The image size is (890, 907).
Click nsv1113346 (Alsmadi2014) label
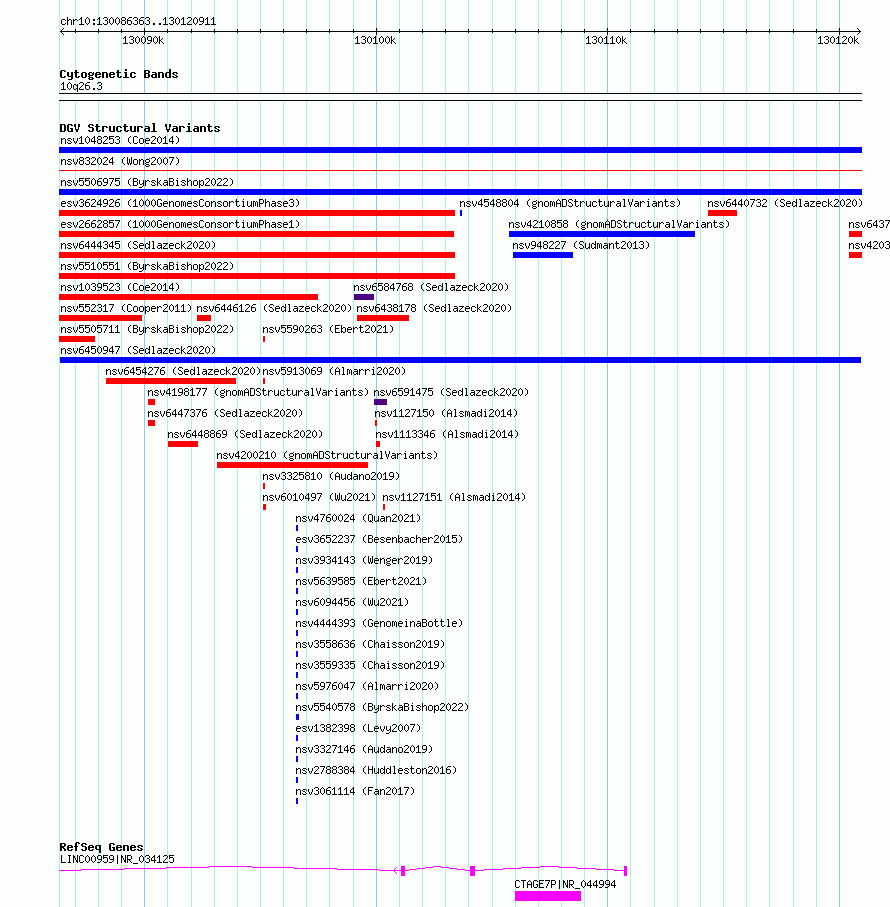(x=447, y=434)
